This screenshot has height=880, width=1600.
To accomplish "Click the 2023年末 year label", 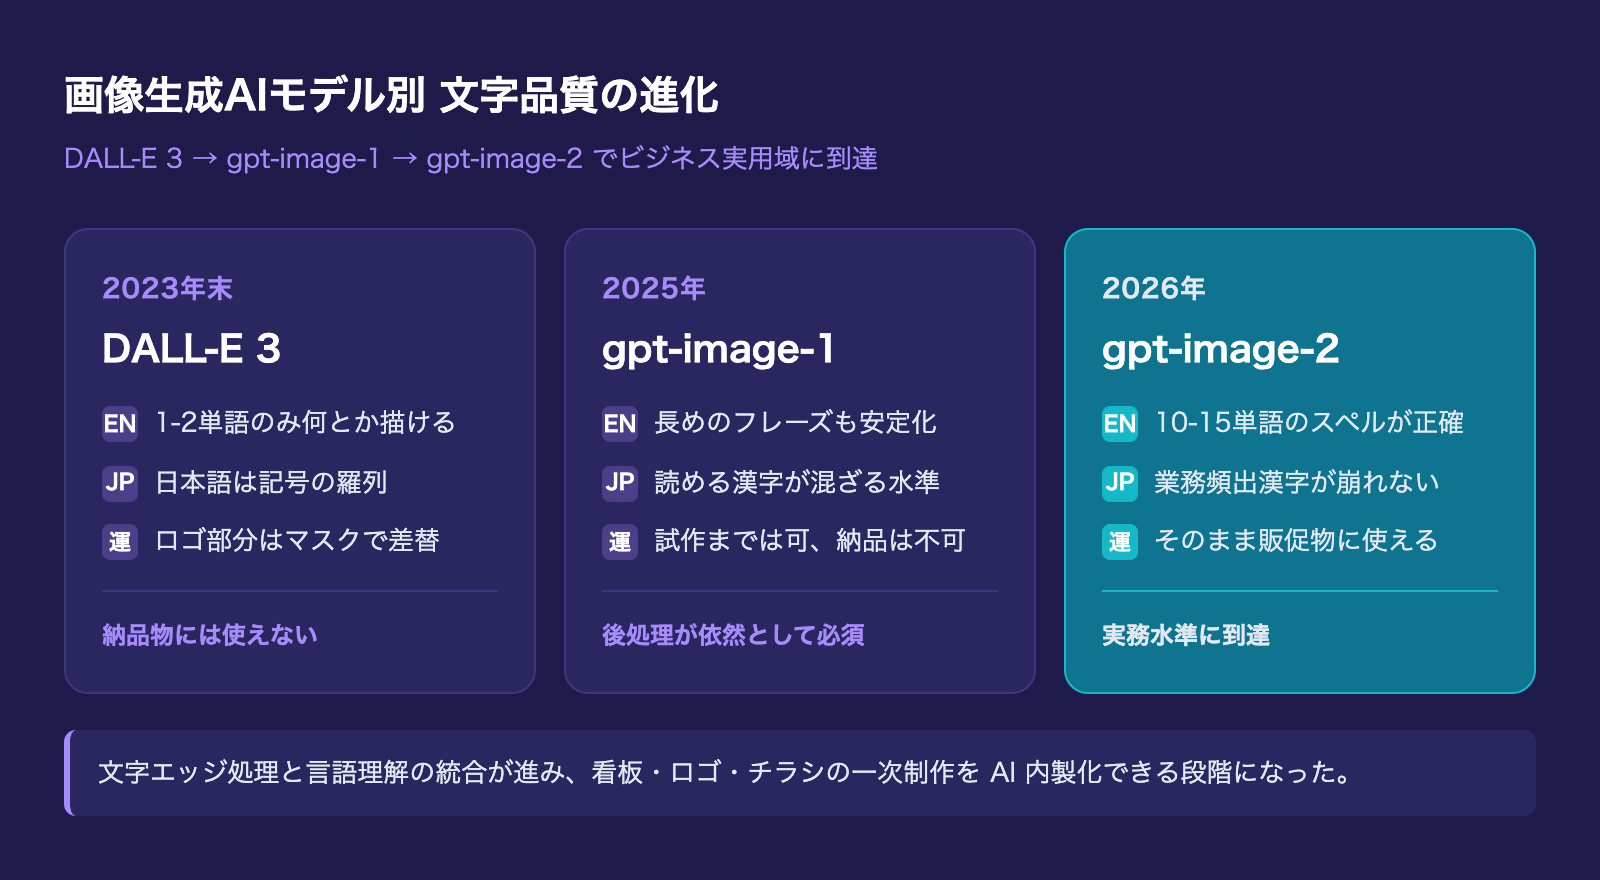I will (167, 288).
